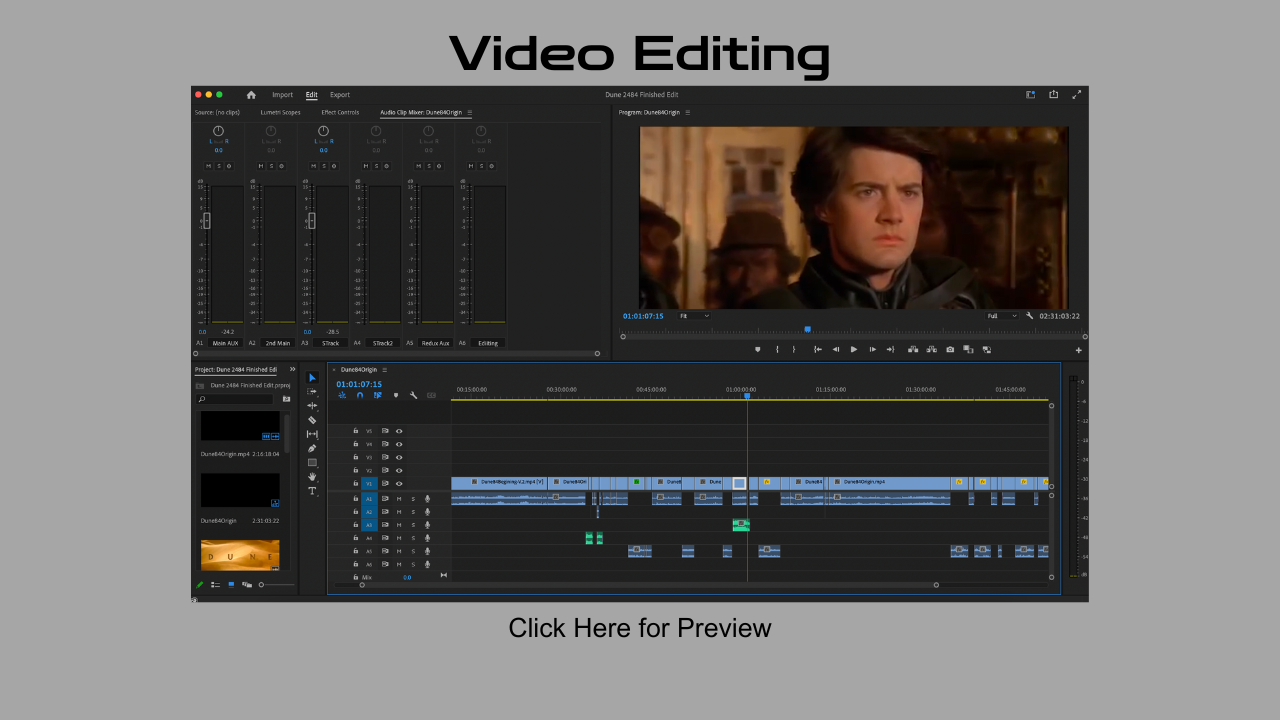Play the program monitor video
The width and height of the screenshot is (1280, 720).
[854, 349]
